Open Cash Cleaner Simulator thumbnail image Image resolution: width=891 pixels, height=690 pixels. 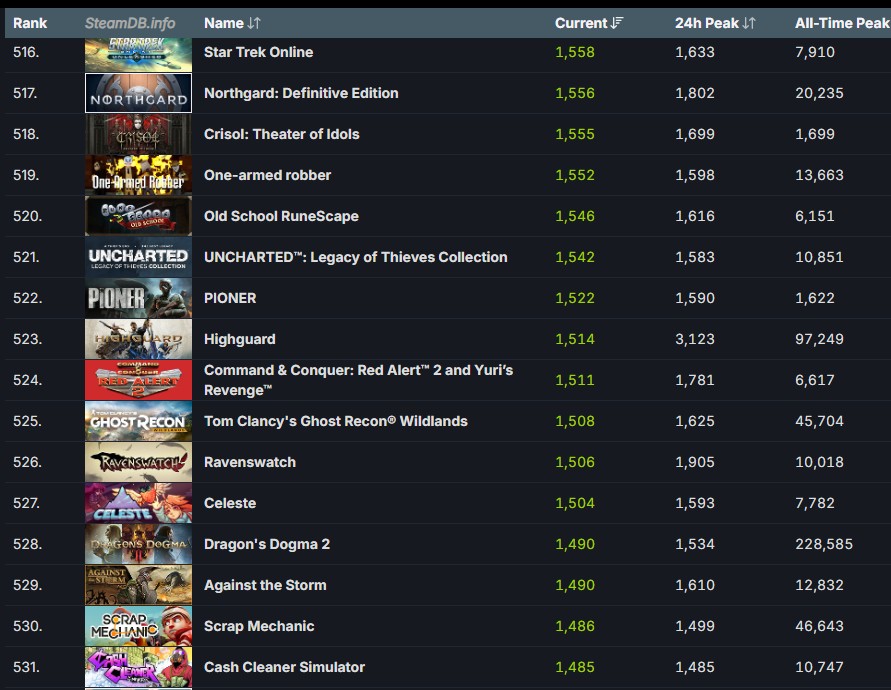point(138,667)
